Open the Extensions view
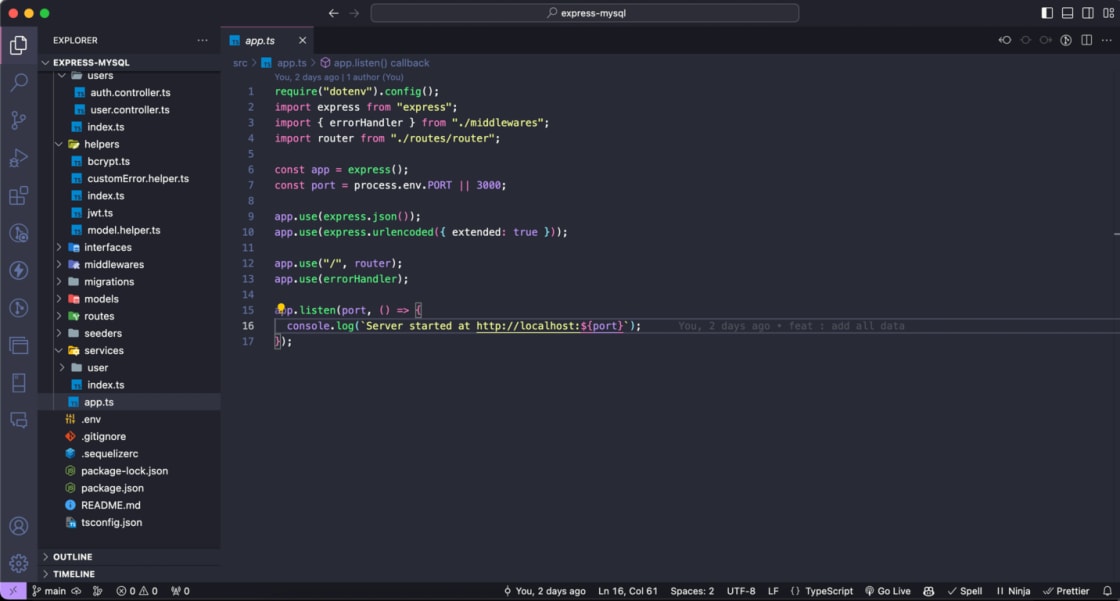Screen dimensions: 1120x601 pyautogui.click(x=19, y=195)
